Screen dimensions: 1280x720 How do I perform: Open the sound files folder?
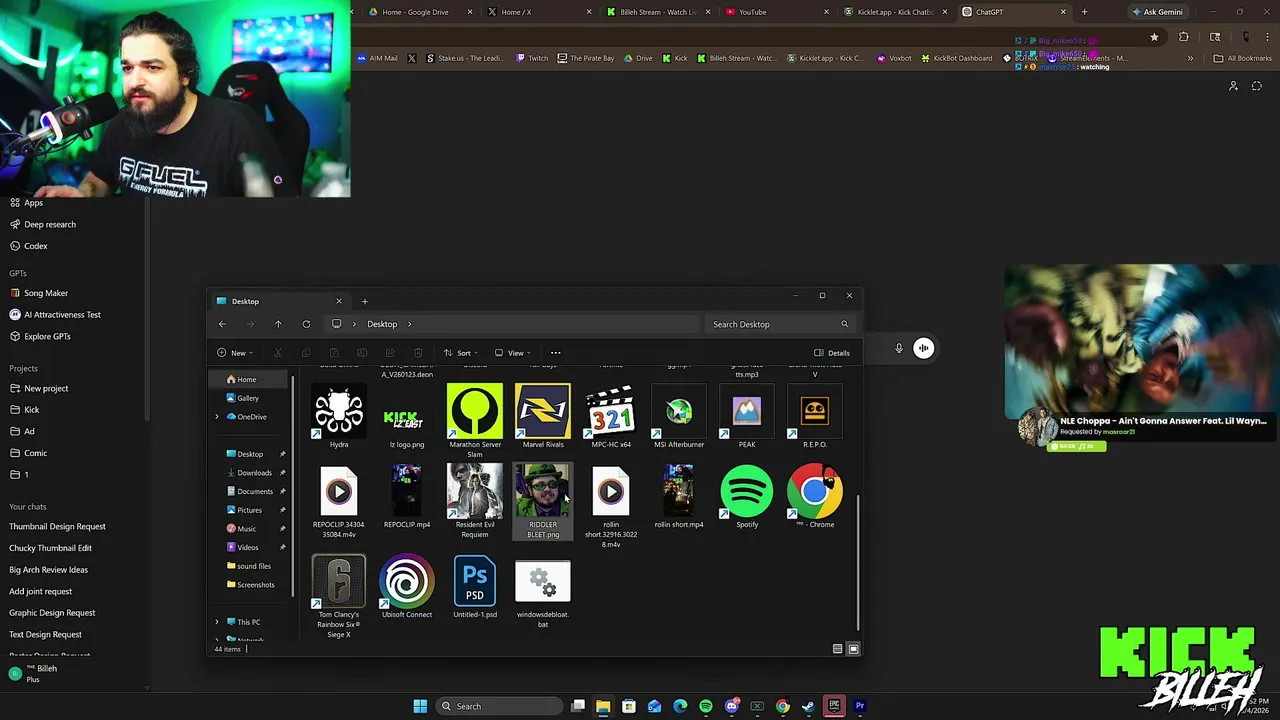tap(253, 566)
